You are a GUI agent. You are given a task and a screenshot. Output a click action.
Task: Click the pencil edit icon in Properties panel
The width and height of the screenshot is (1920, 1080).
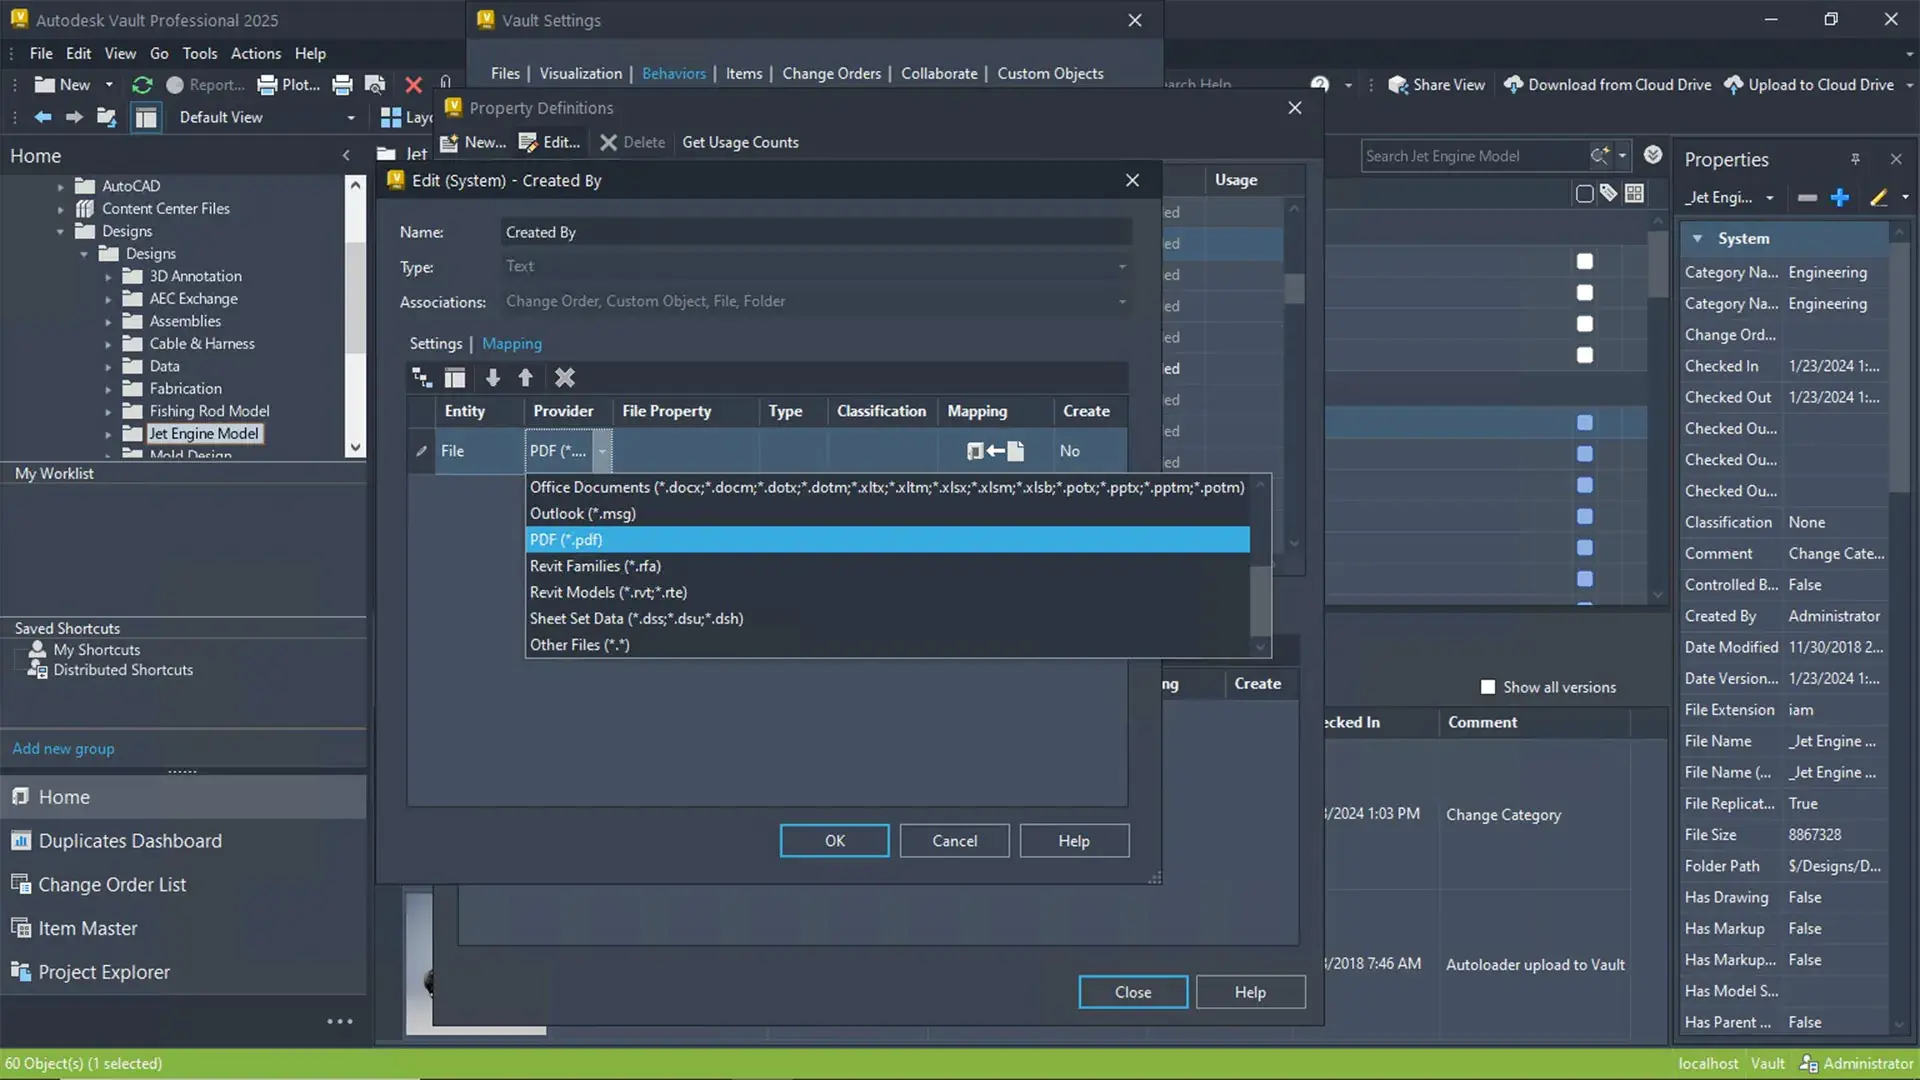coord(1878,198)
